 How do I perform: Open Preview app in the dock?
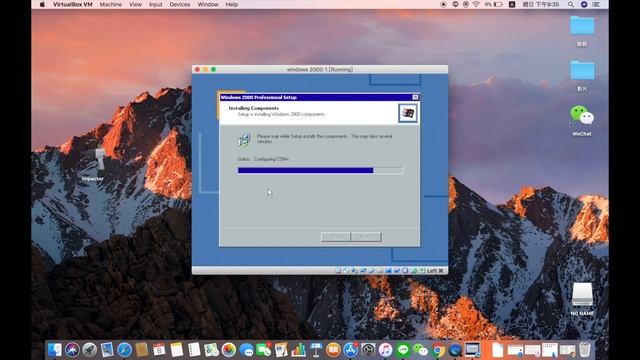pos(107,350)
